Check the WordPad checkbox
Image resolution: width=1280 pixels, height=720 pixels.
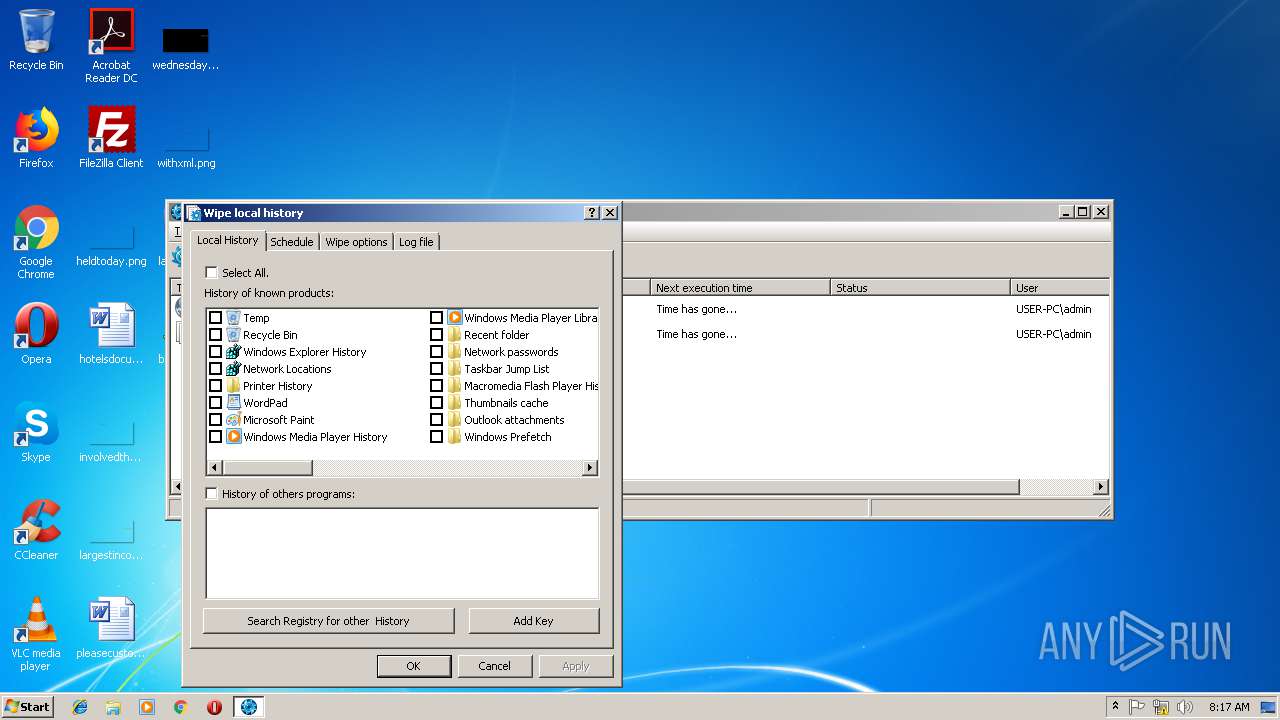tap(215, 403)
